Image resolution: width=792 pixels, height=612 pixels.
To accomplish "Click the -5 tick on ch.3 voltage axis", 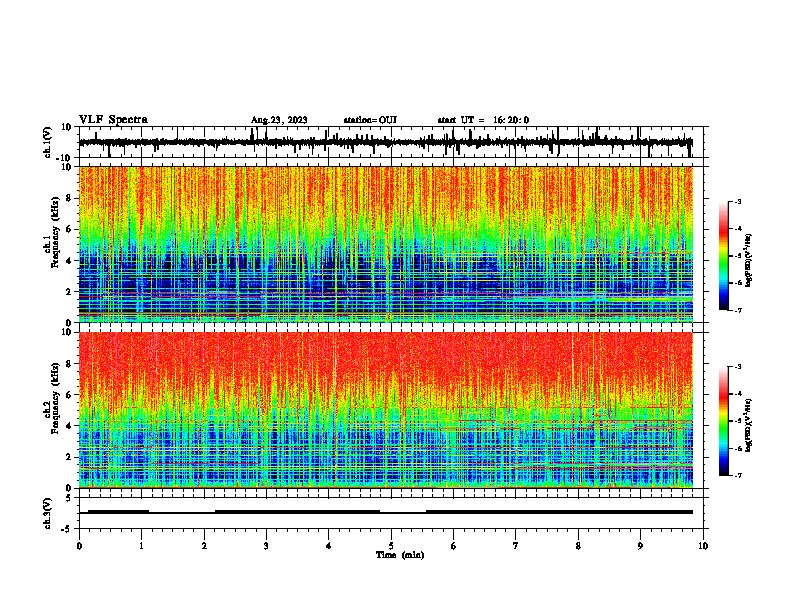I will tap(67, 529).
